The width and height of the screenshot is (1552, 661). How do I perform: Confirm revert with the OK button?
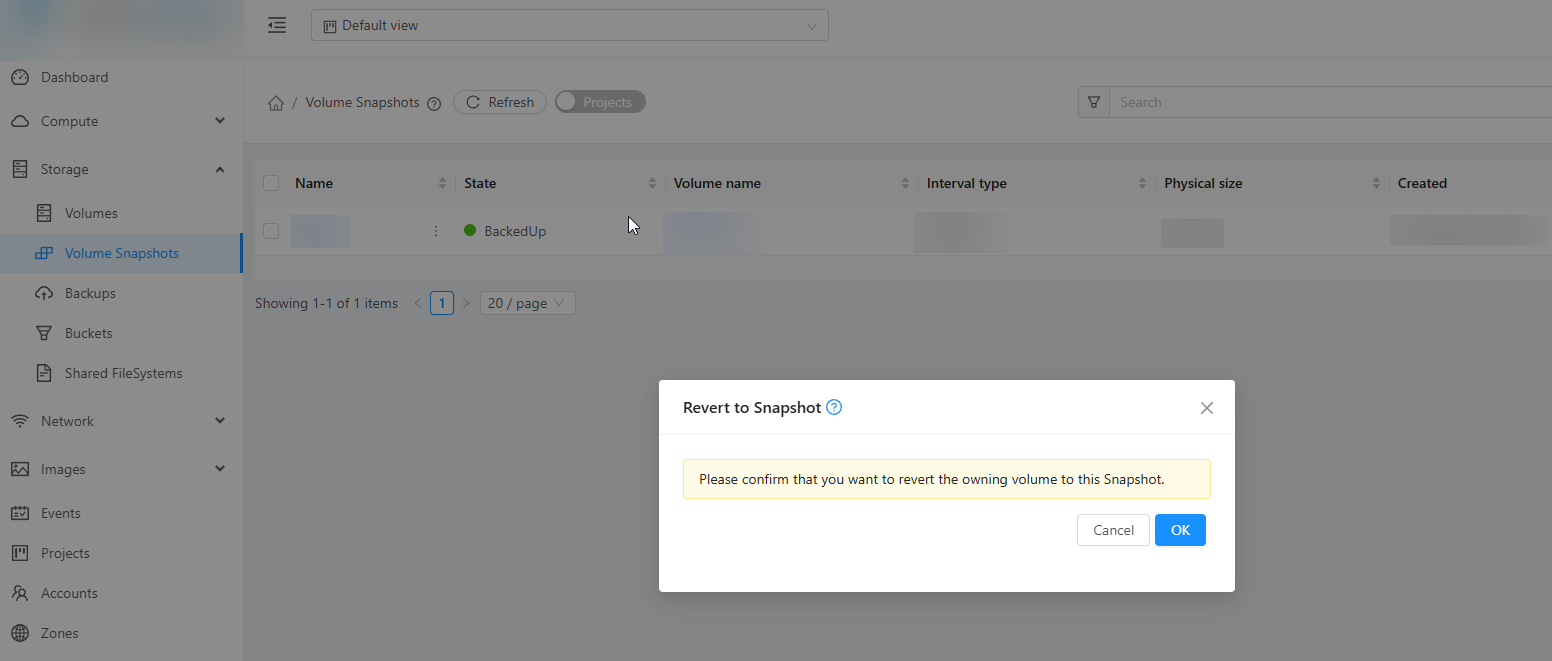[1179, 530]
